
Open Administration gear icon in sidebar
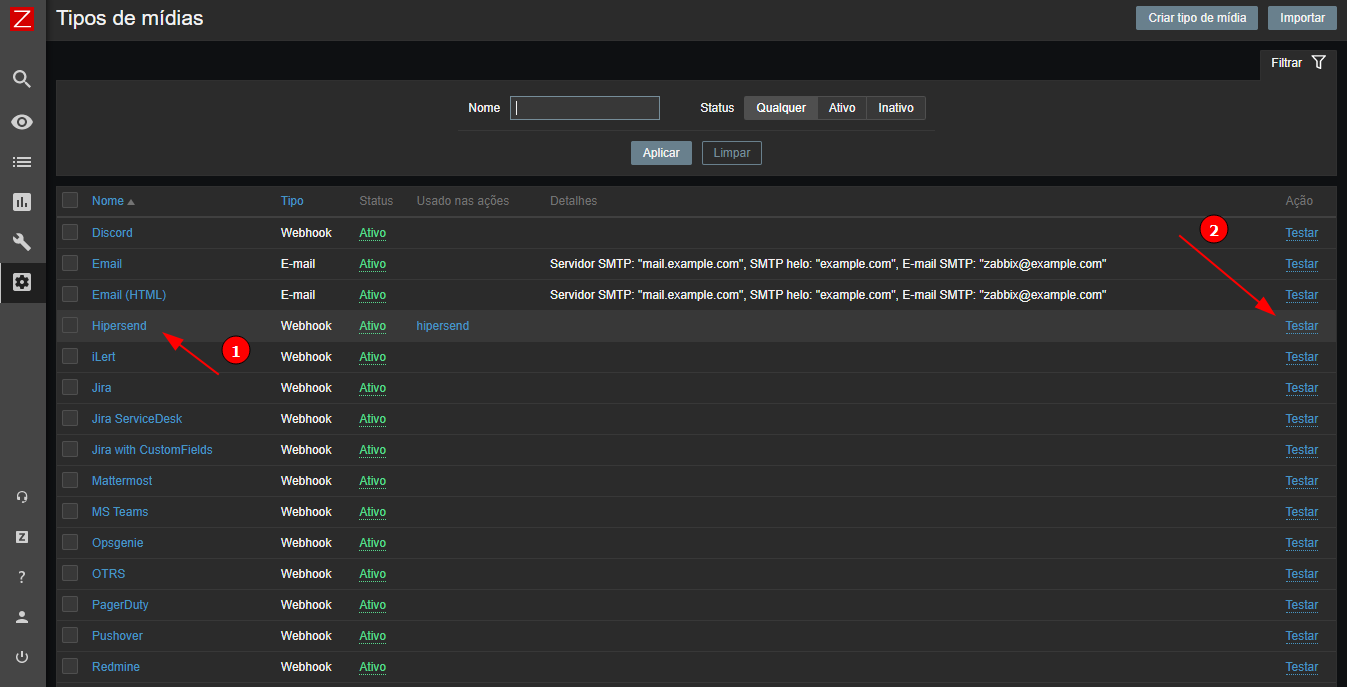point(22,282)
